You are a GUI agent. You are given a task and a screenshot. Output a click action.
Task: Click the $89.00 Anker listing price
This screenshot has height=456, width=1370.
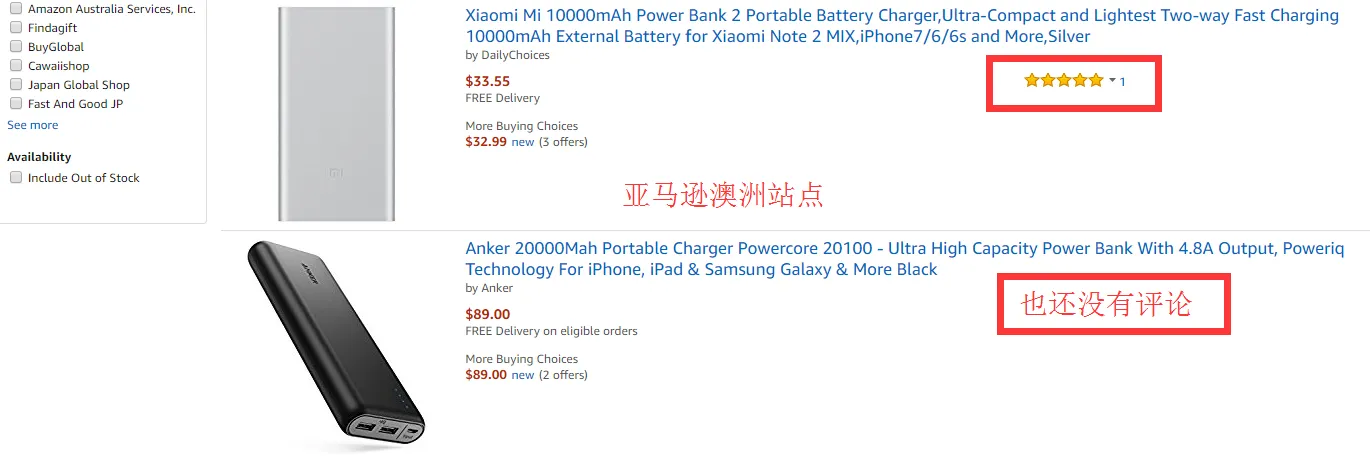tap(488, 314)
